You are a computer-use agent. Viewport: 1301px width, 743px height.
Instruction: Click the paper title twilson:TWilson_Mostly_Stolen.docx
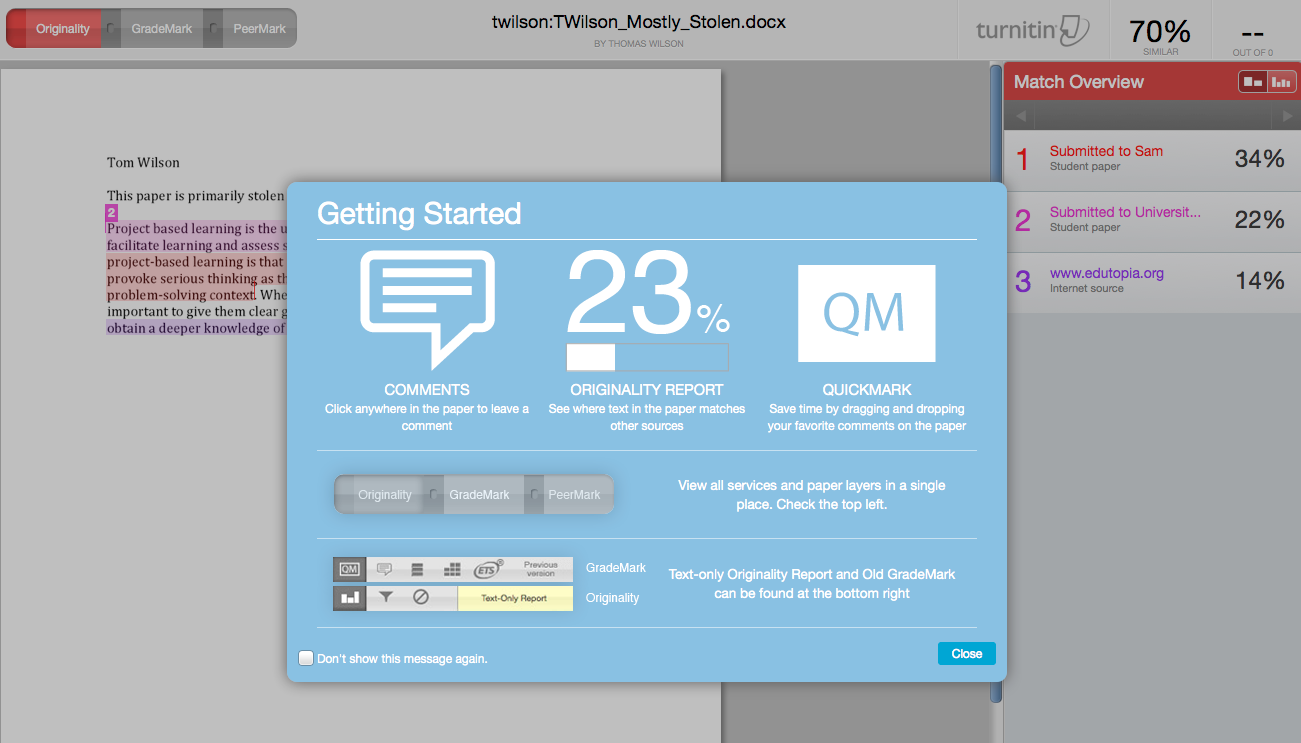point(639,21)
